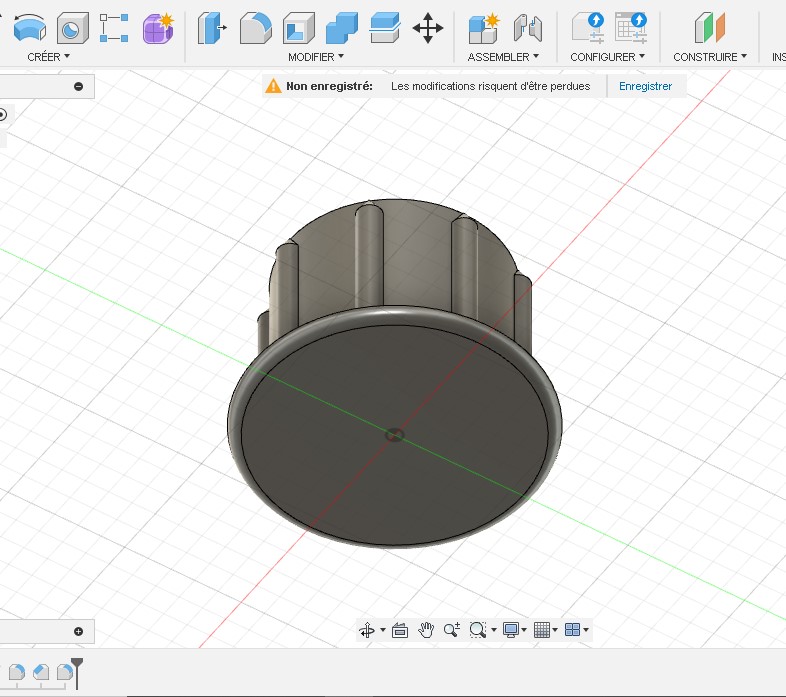Activate the Move/Copy arrows tool

click(x=428, y=28)
